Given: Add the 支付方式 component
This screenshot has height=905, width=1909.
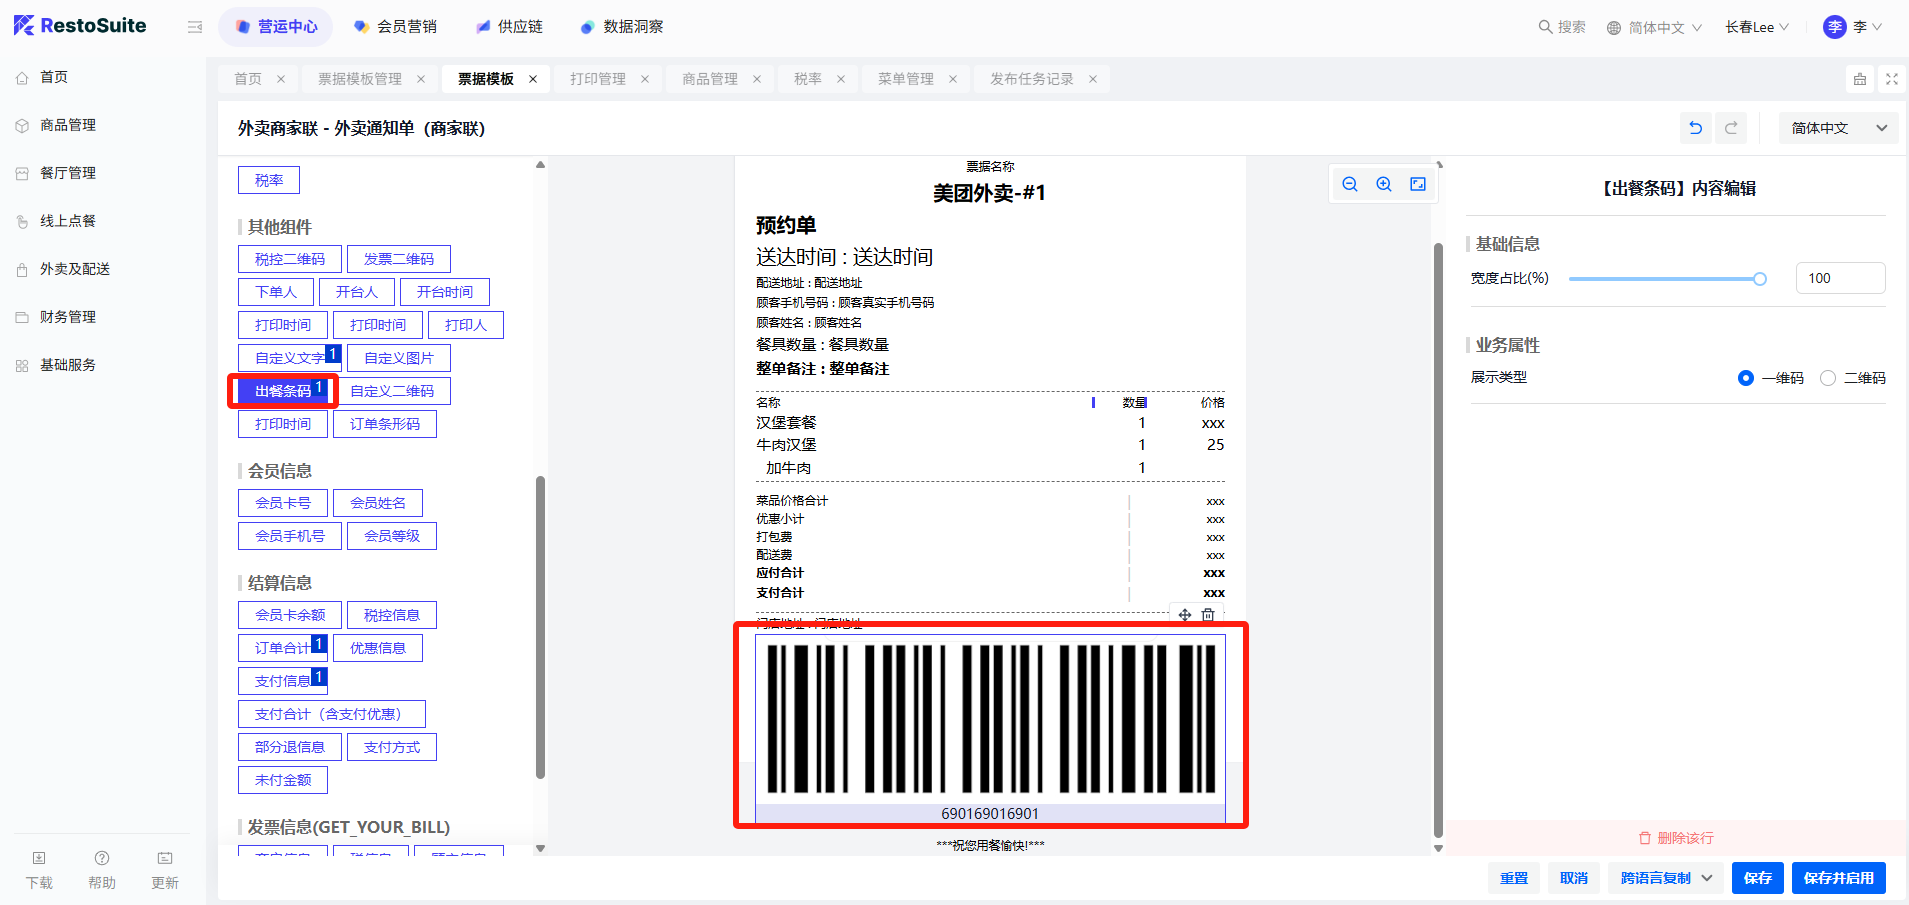Looking at the screenshot, I should coord(392,747).
